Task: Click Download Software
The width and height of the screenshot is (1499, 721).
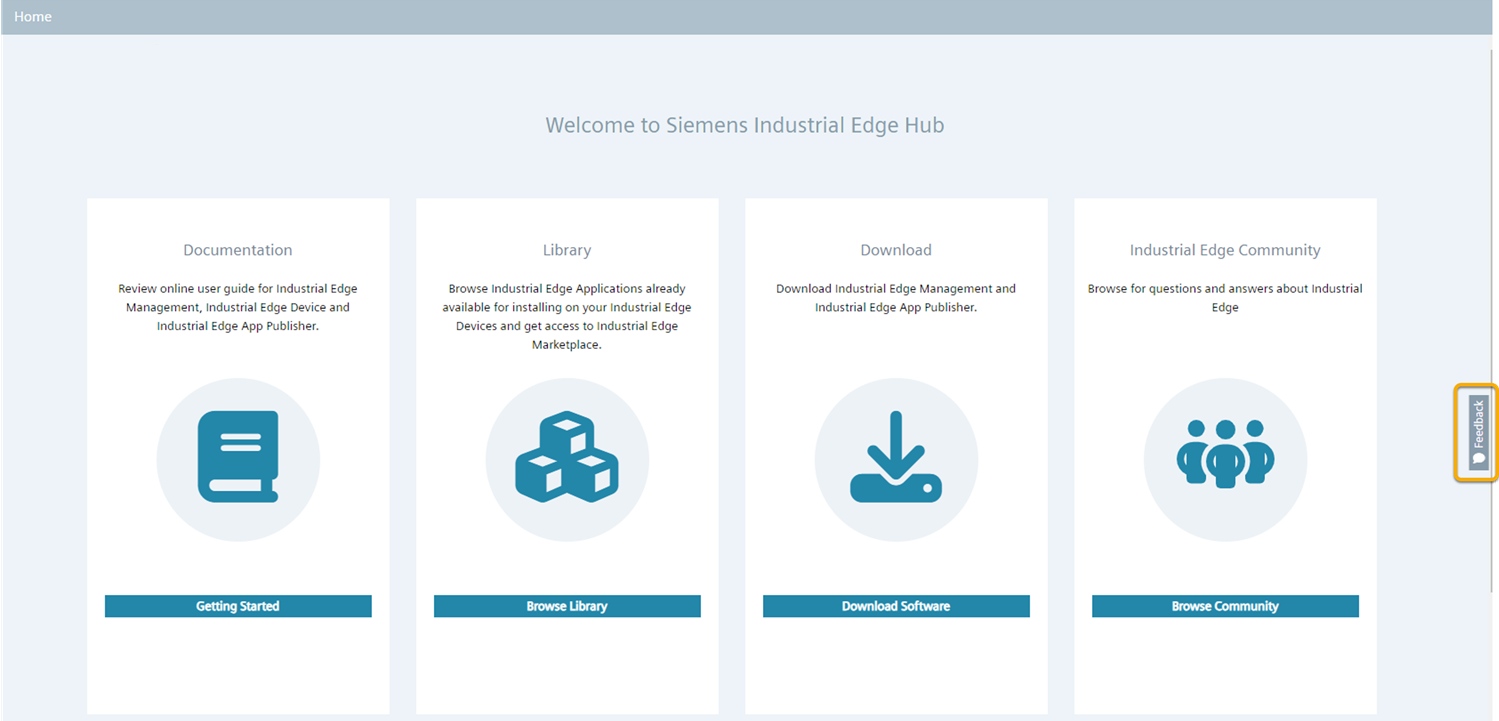Action: (895, 605)
